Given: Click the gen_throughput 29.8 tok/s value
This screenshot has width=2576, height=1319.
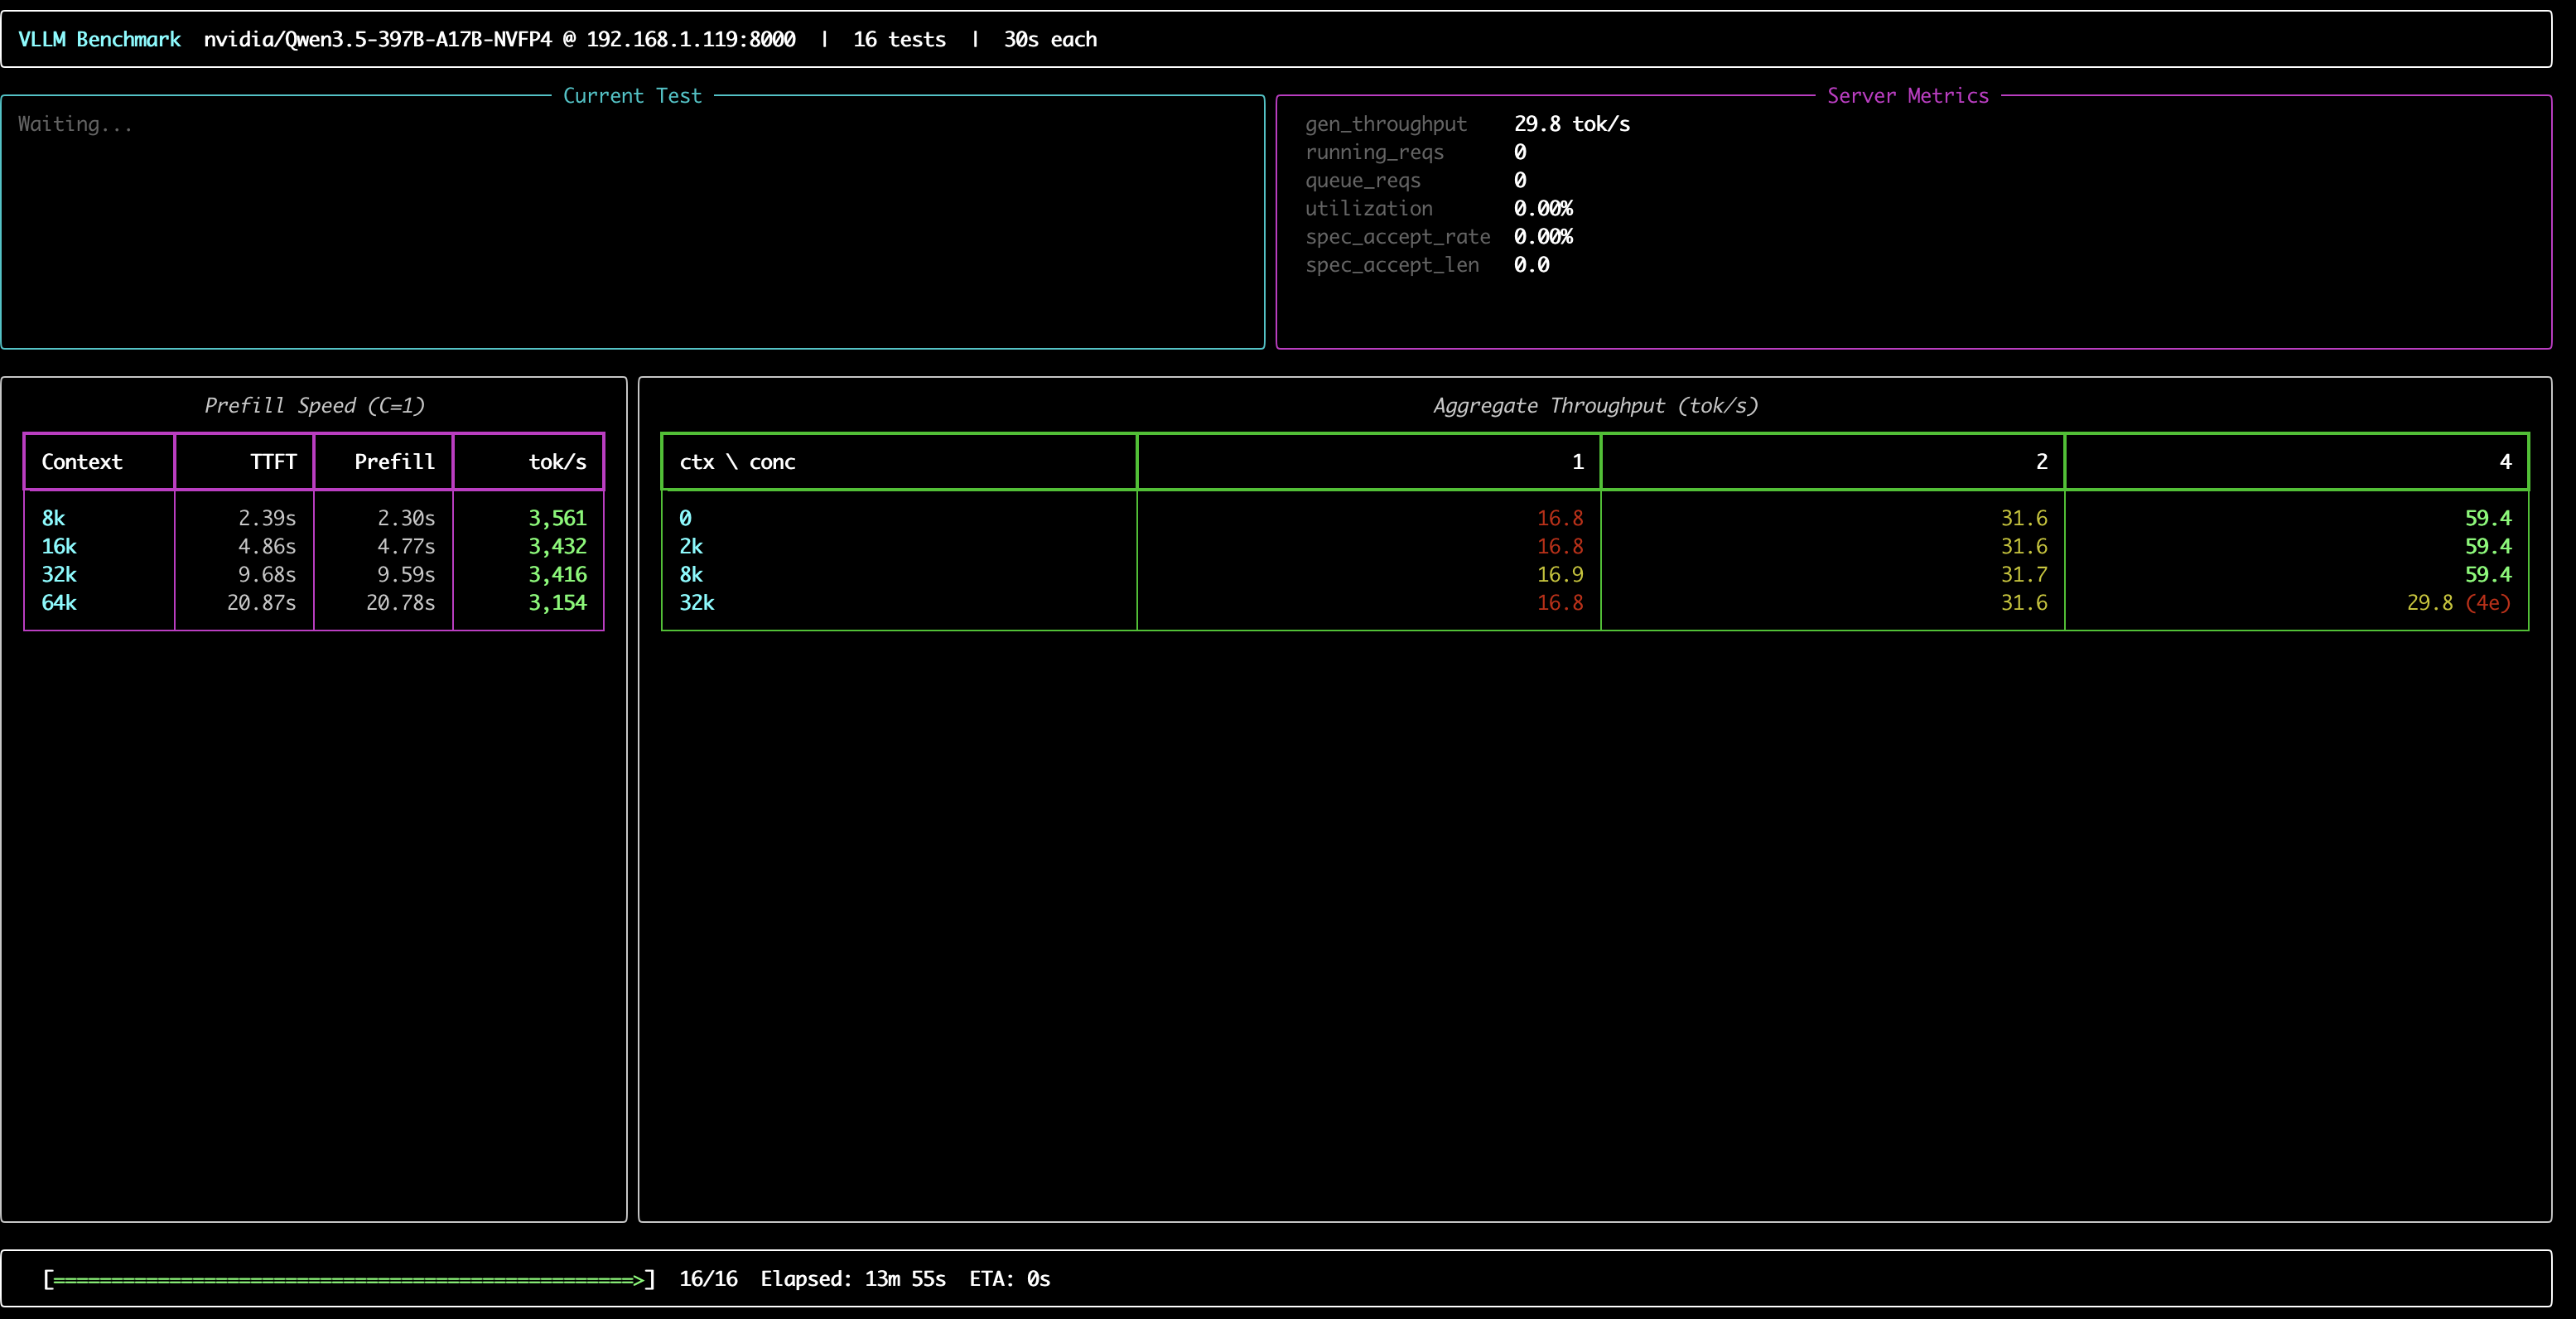Looking at the screenshot, I should click(x=1571, y=124).
